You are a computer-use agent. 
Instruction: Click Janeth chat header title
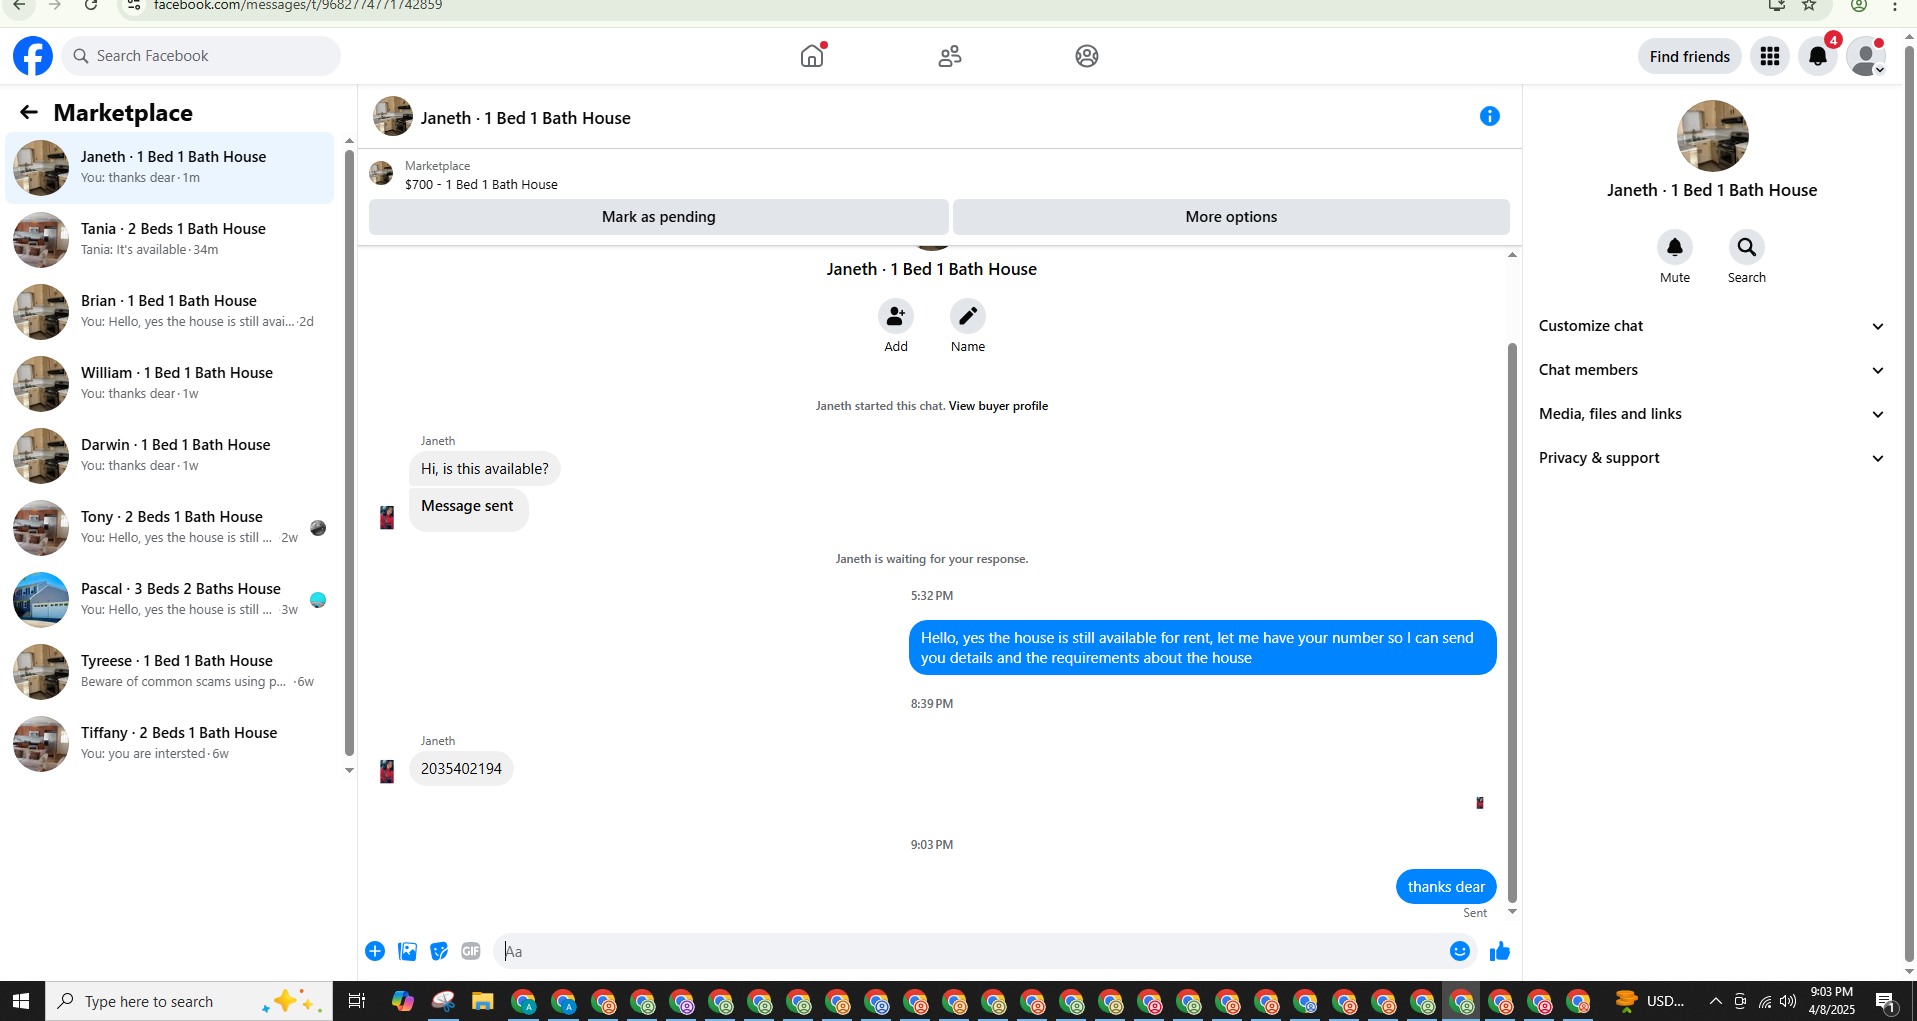pyautogui.click(x=525, y=118)
